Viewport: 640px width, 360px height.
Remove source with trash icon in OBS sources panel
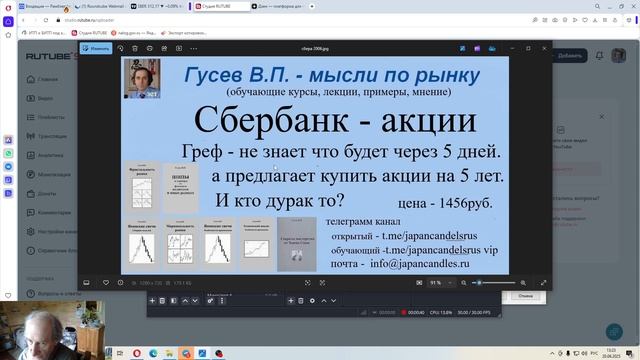coord(301,301)
